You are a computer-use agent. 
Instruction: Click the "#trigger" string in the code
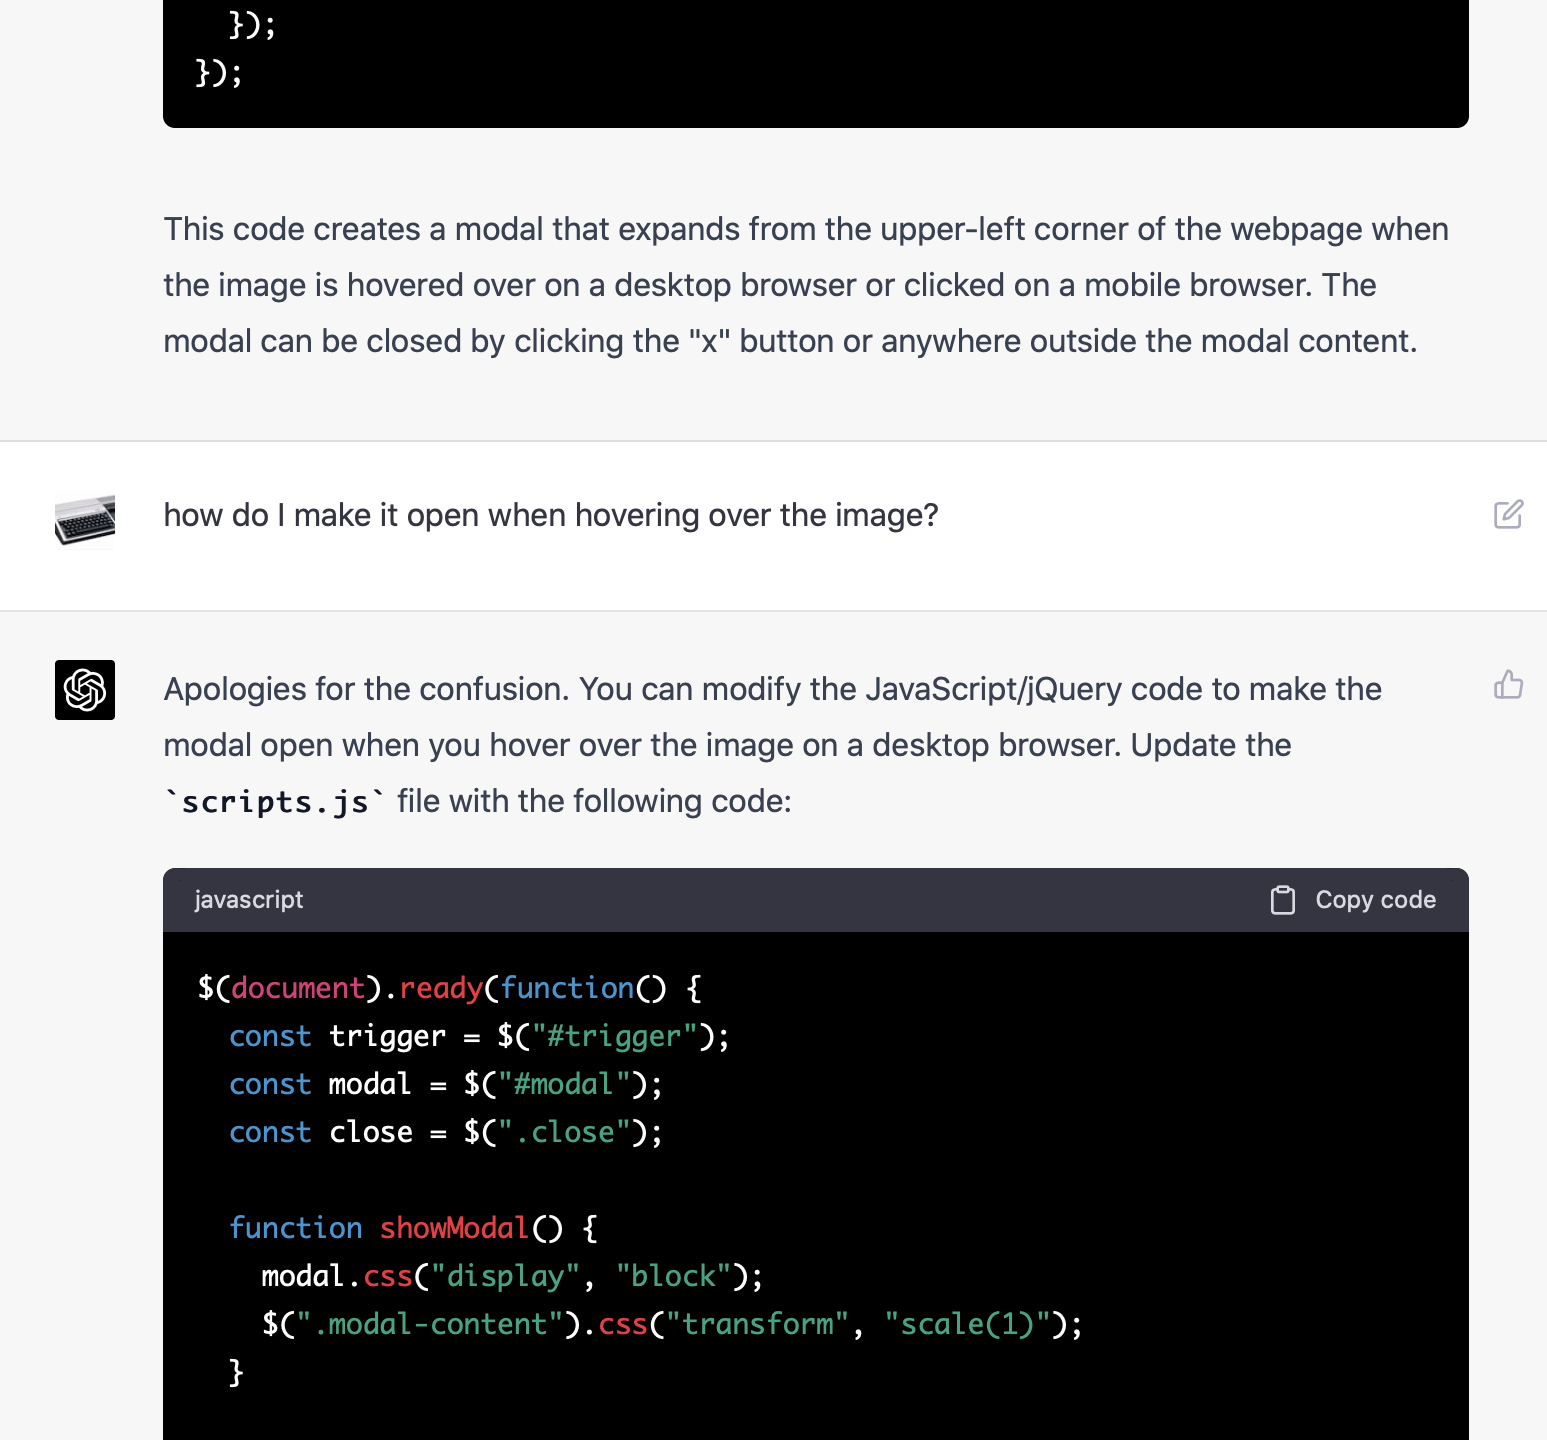[x=614, y=1036]
